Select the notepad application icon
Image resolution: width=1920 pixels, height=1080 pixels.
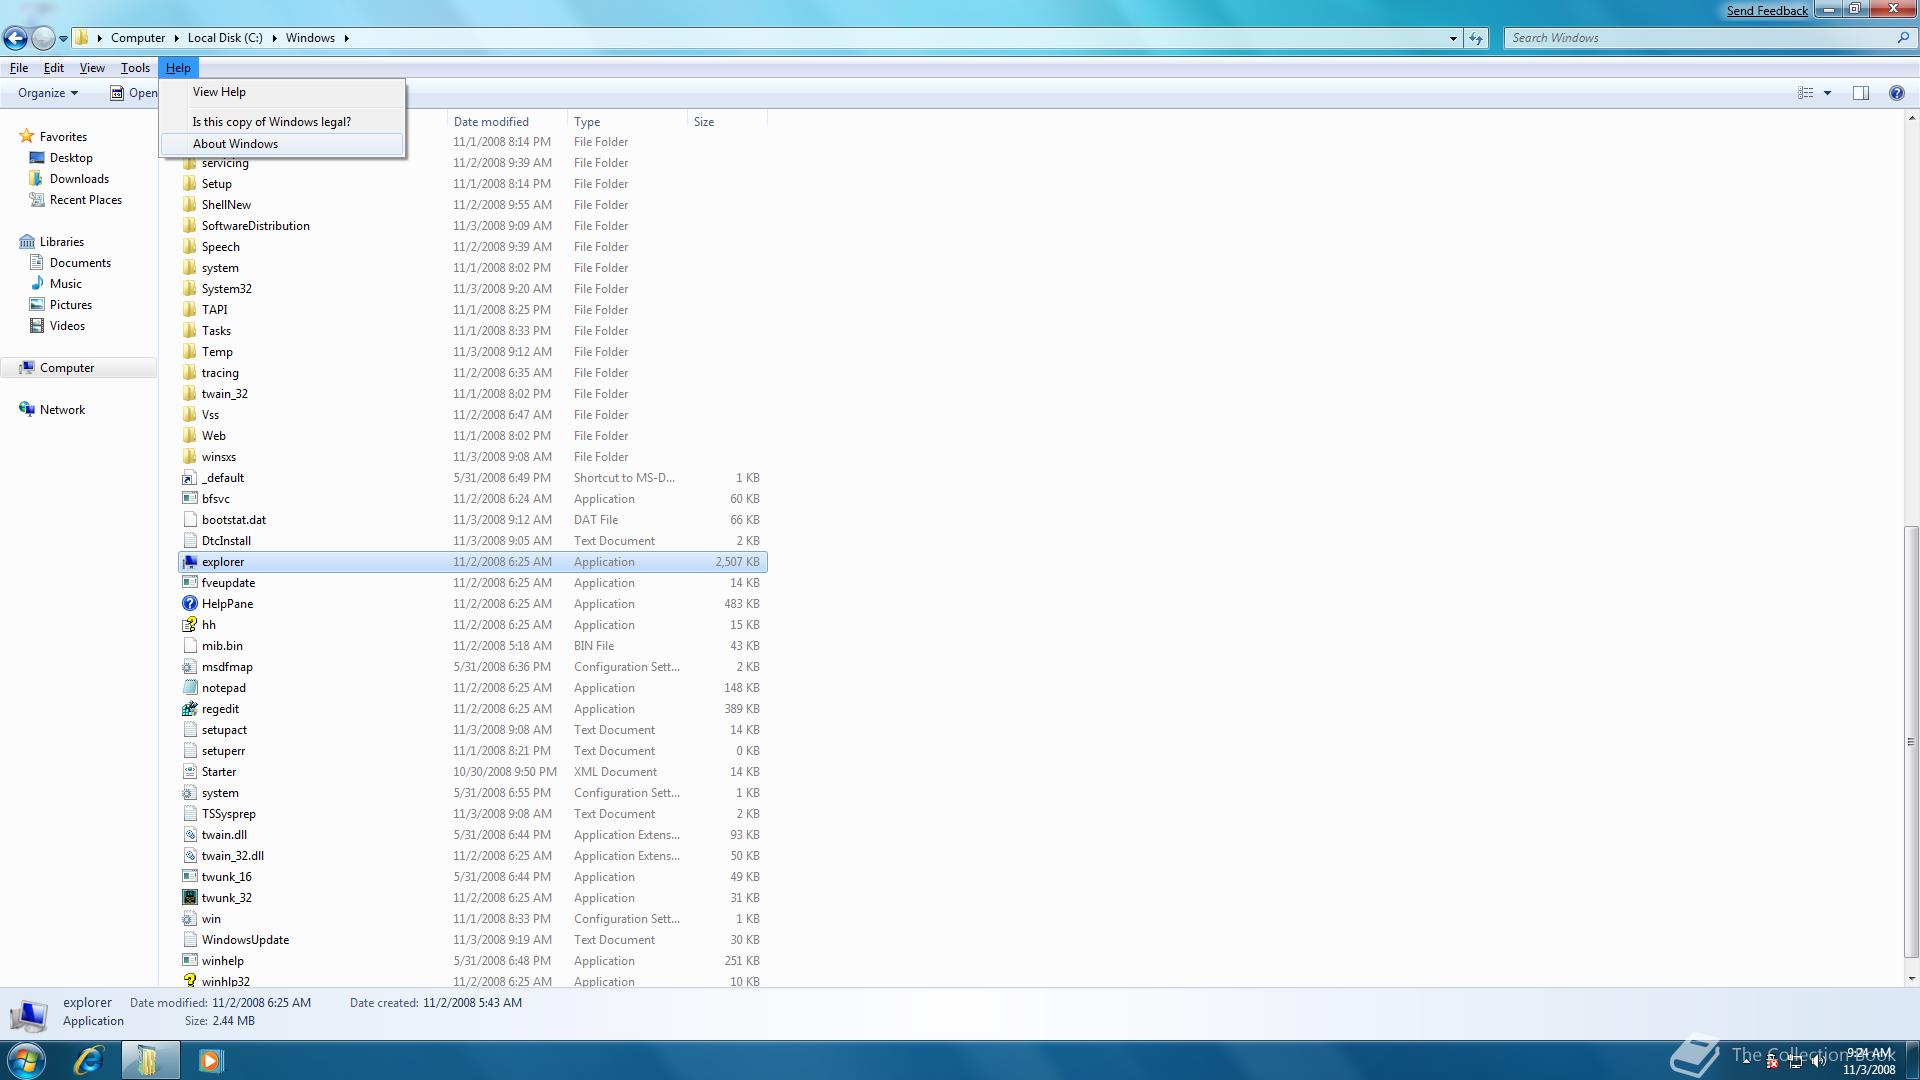coord(190,688)
